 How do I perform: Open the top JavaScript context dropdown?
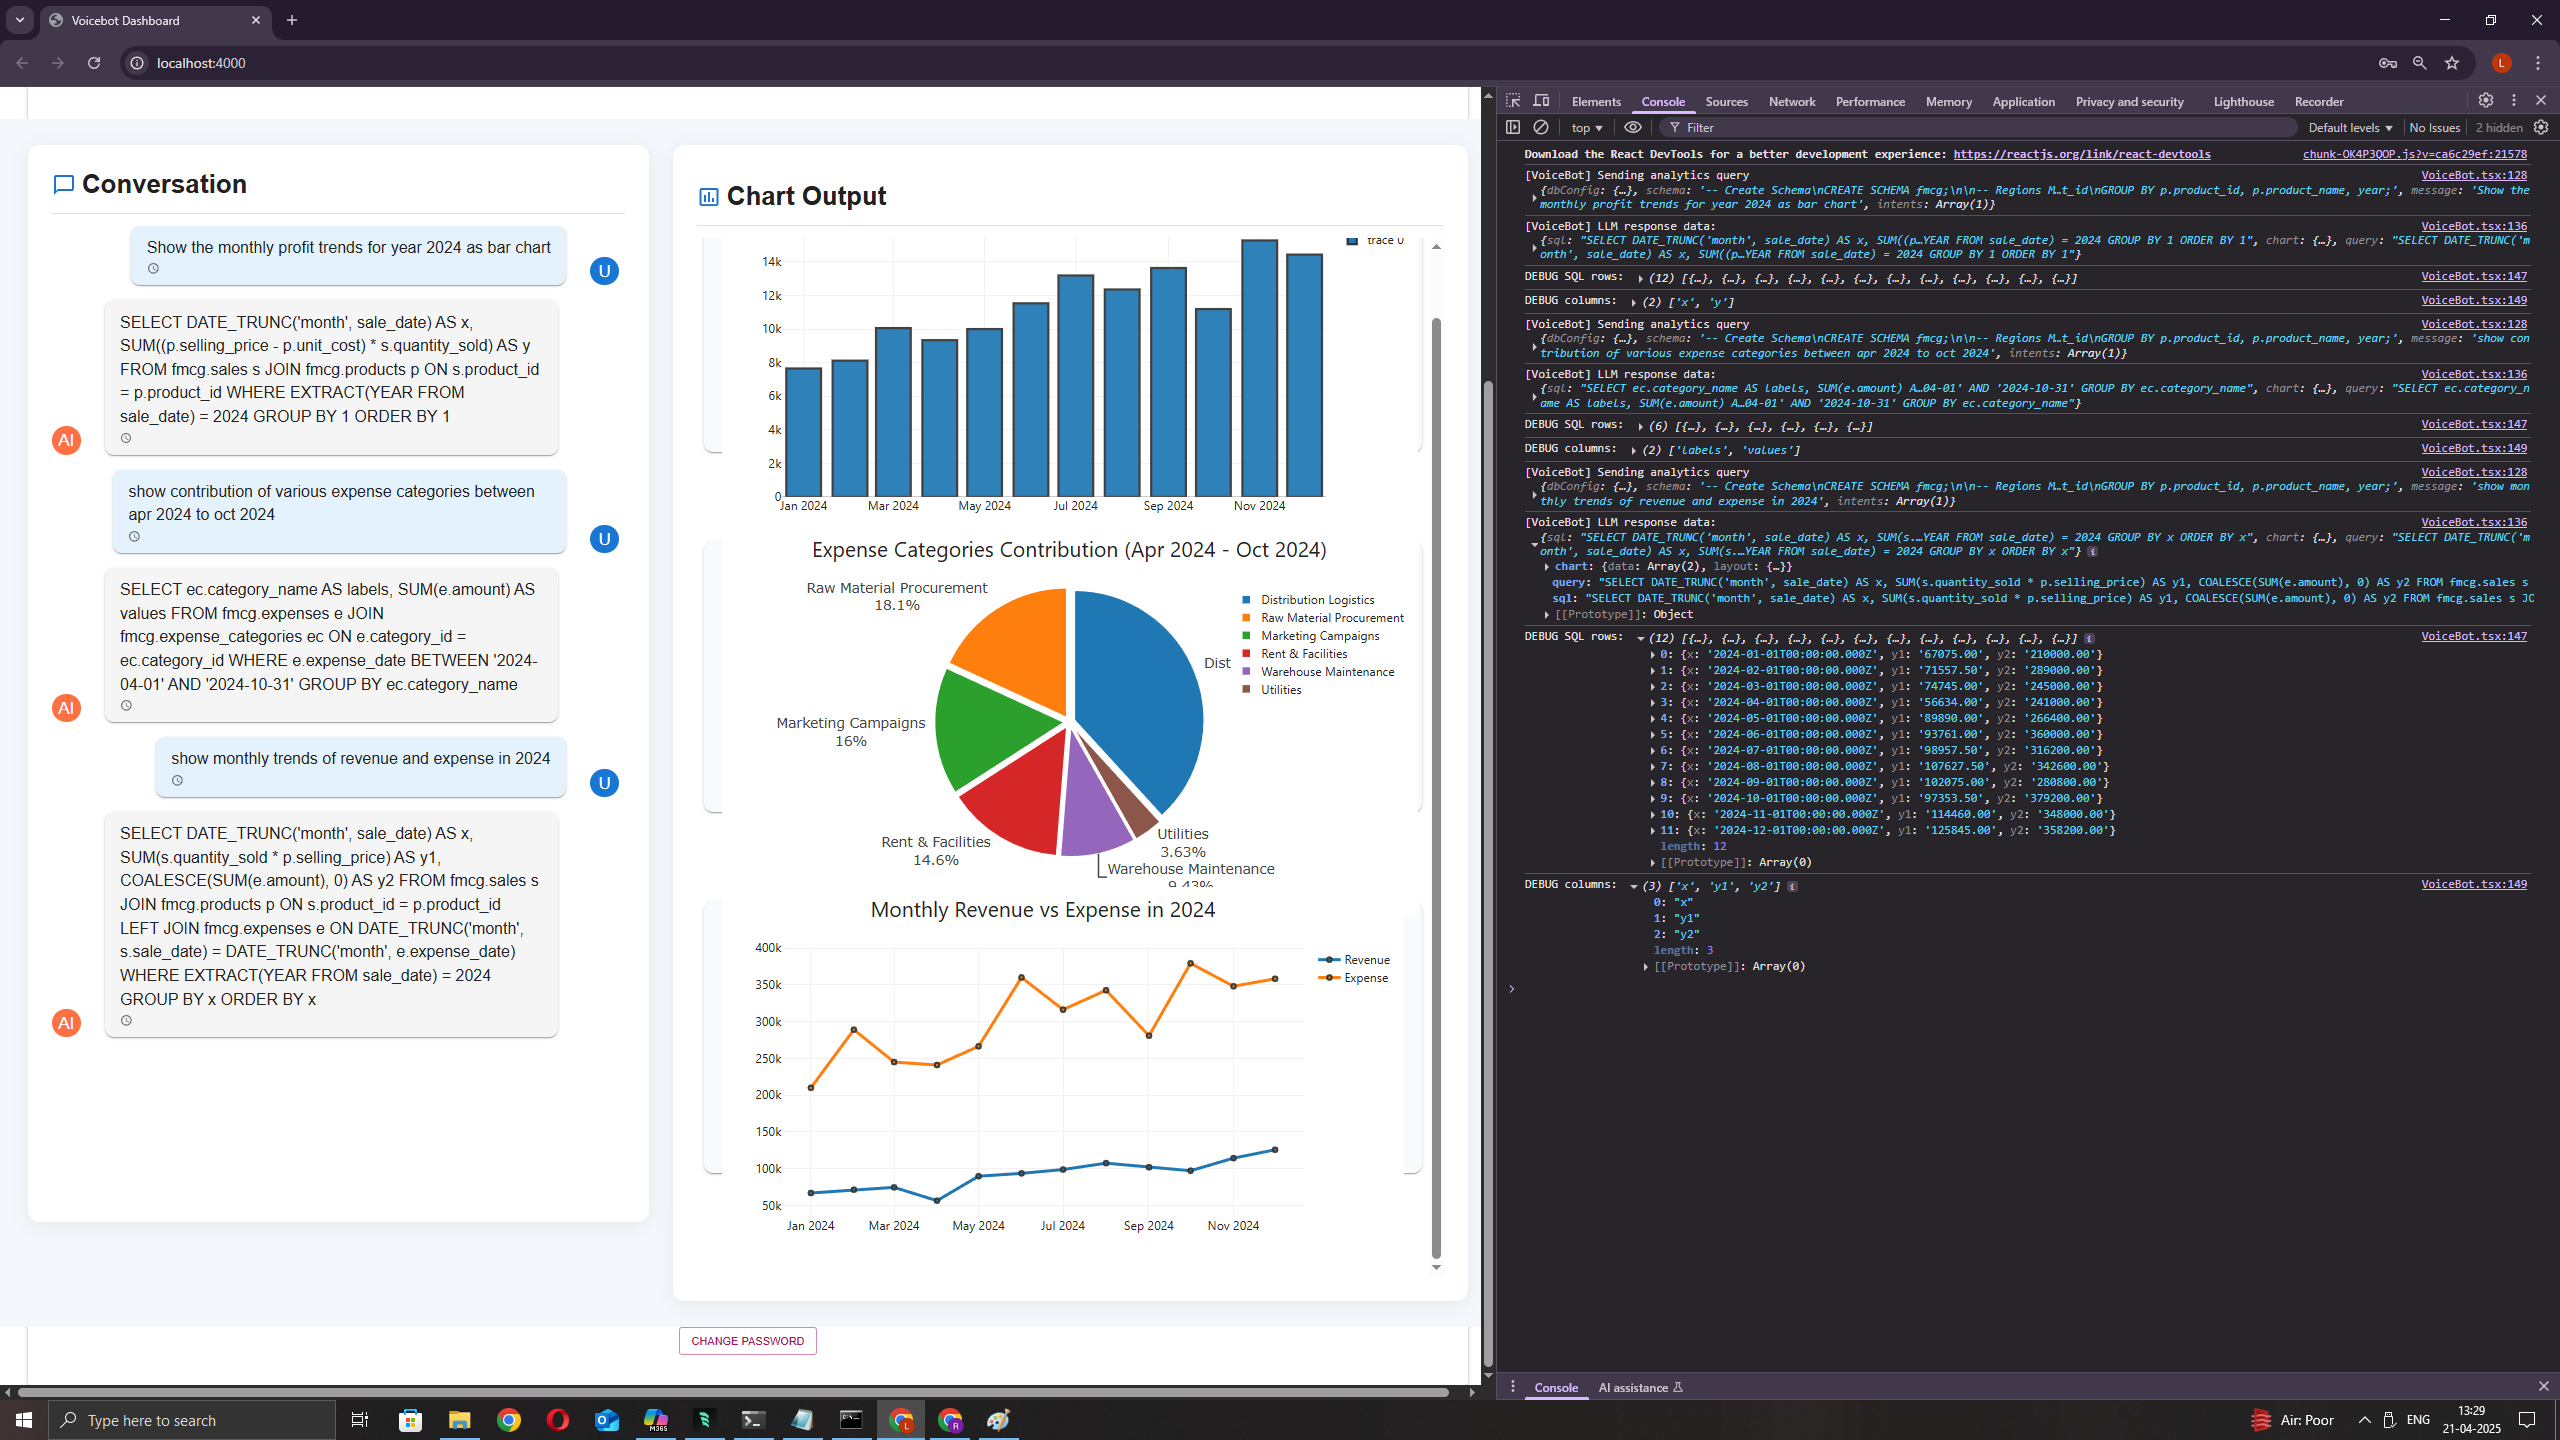1586,128
